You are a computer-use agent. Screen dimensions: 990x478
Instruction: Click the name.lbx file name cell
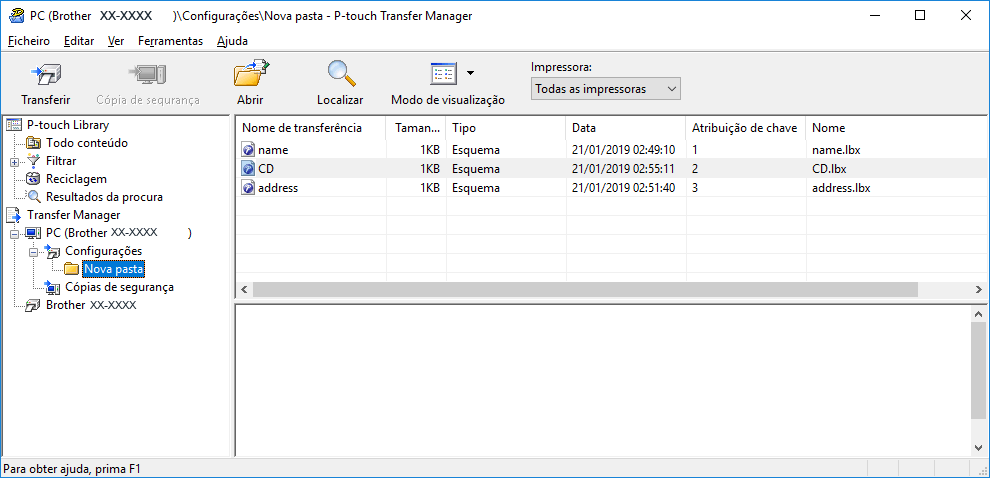click(x=836, y=150)
